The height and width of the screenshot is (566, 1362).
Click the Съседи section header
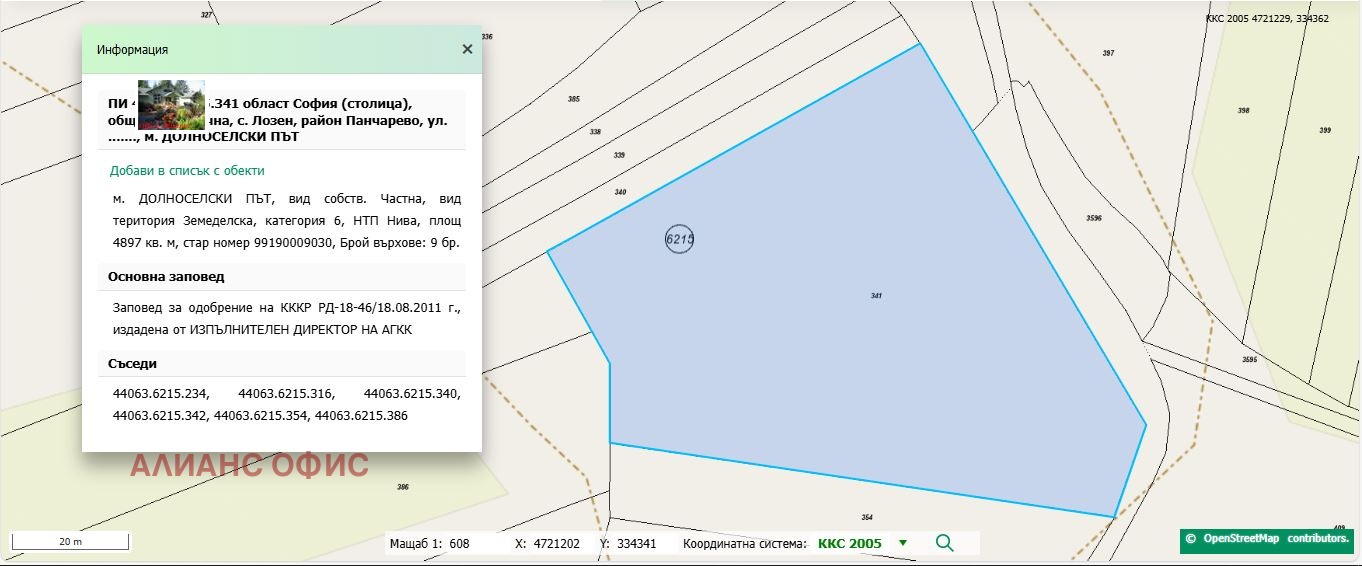[x=133, y=364]
